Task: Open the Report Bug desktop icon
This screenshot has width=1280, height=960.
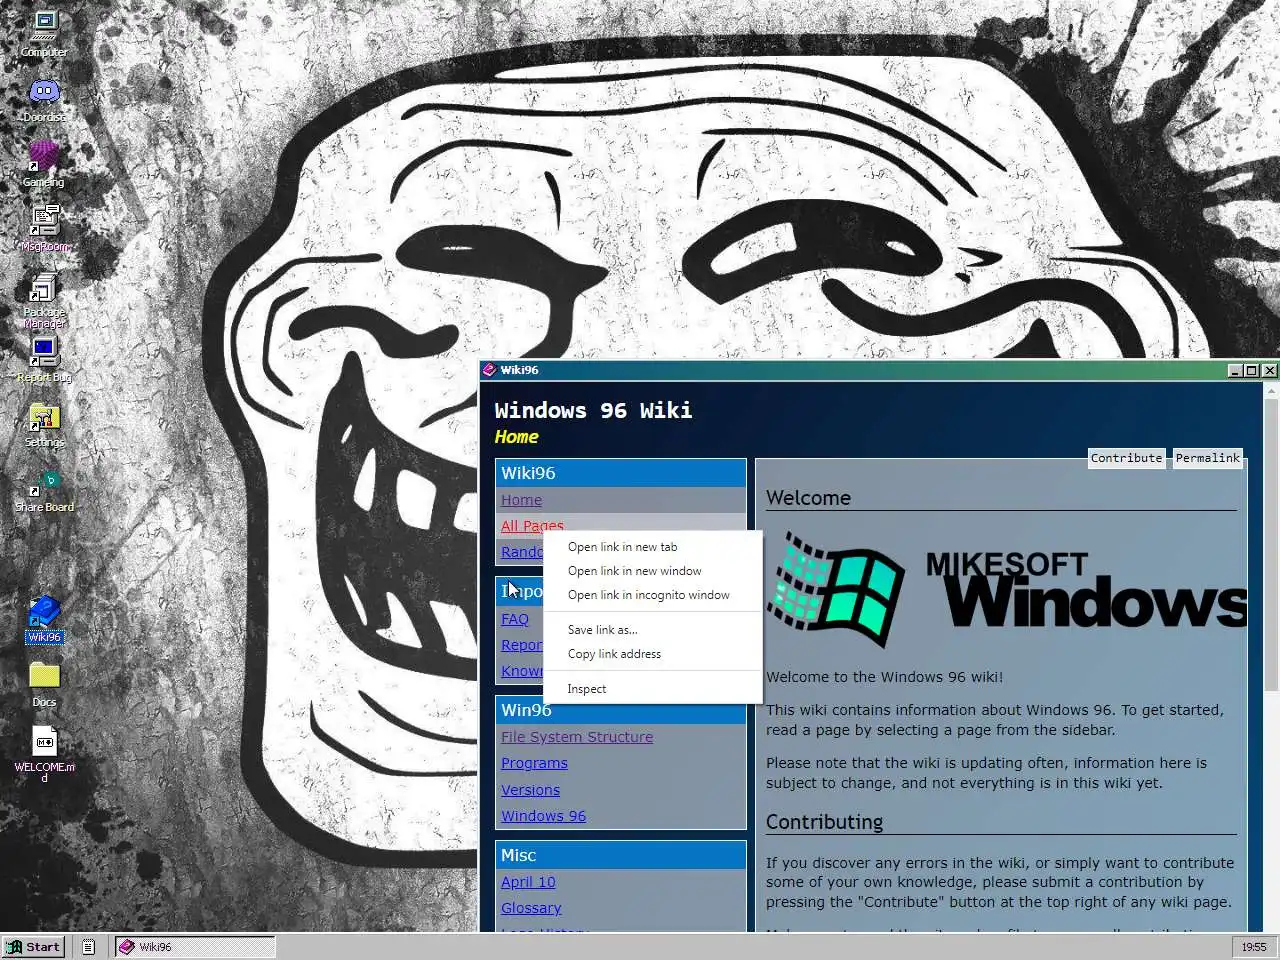Action: 44,360
